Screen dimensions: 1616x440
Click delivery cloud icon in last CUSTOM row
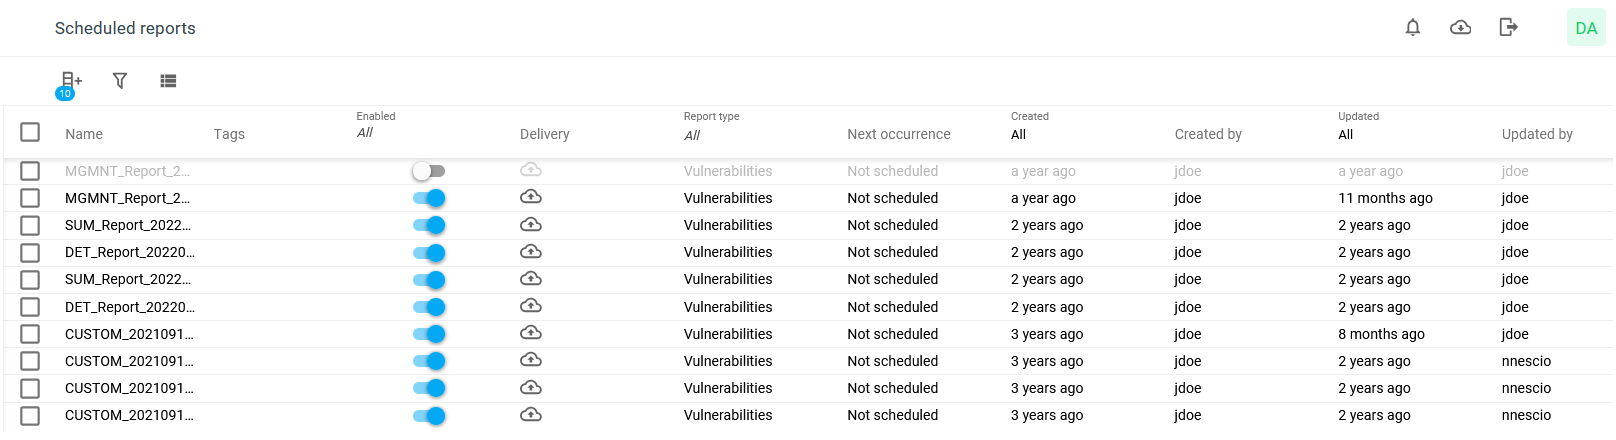coord(531,415)
